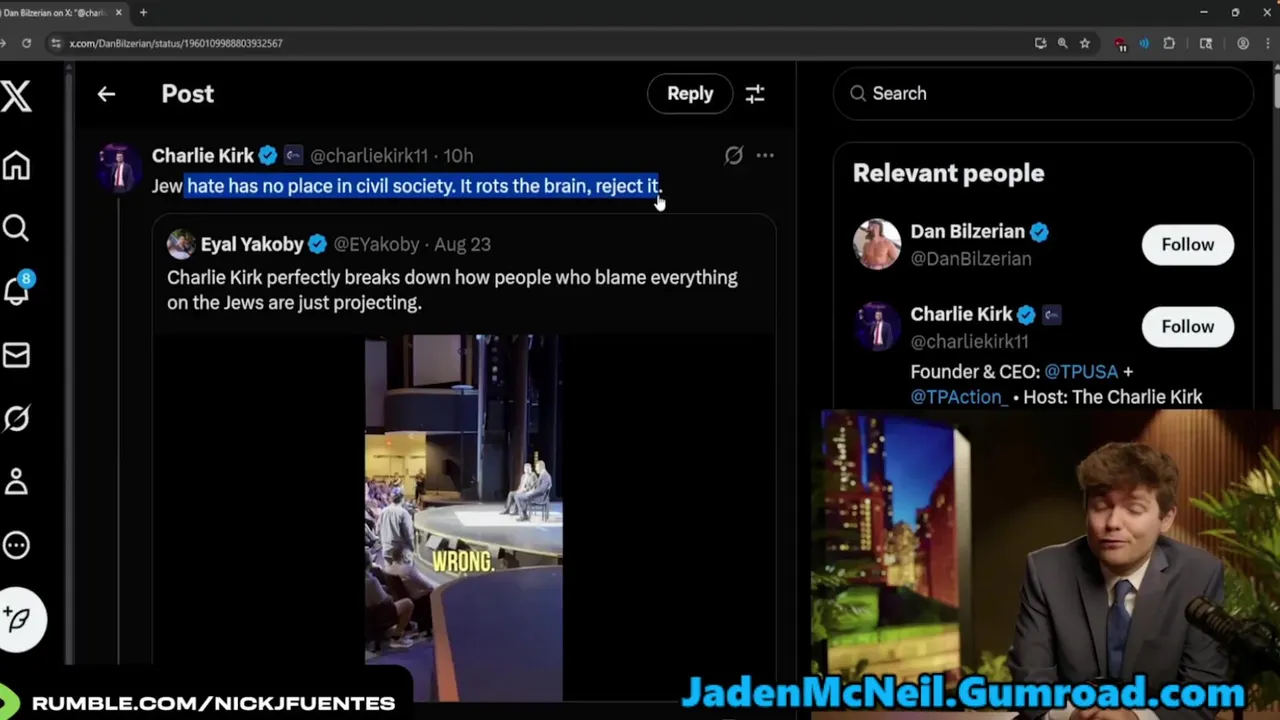This screenshot has width=1280, height=720.
Task: Click Dan Bilzerian's avatar in Relevant people
Action: (x=877, y=244)
